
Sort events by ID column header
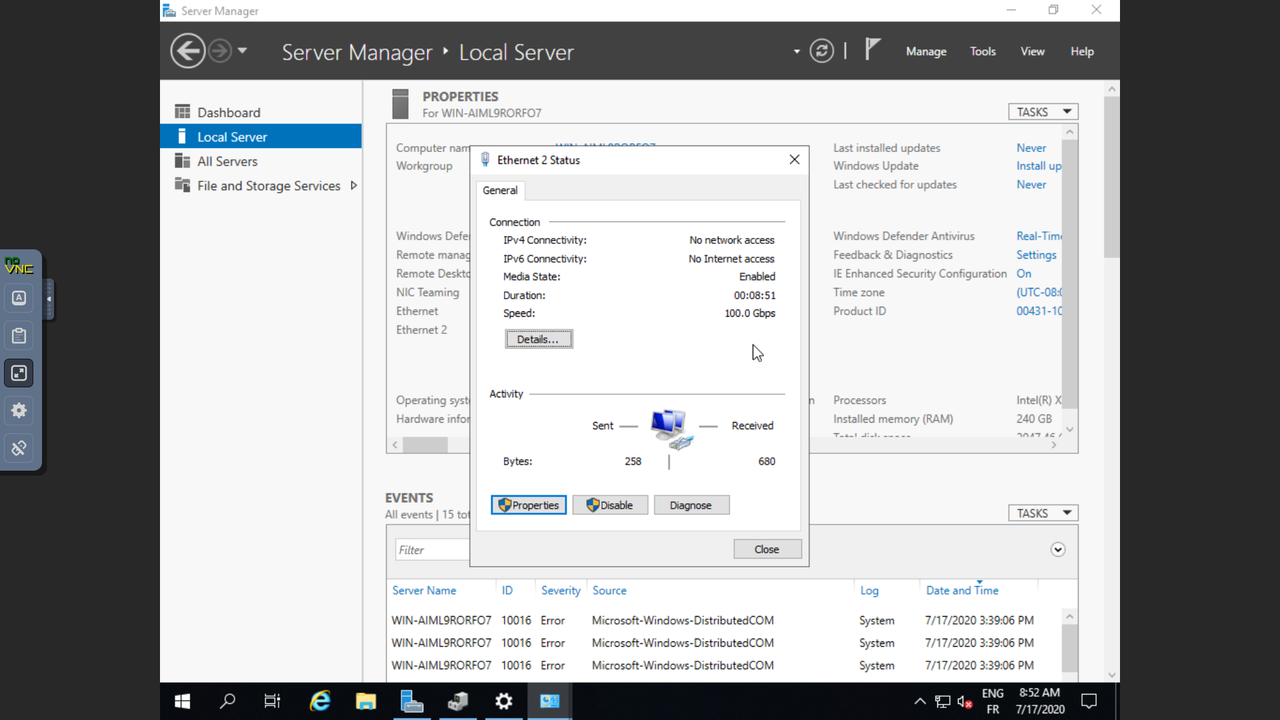(x=508, y=591)
